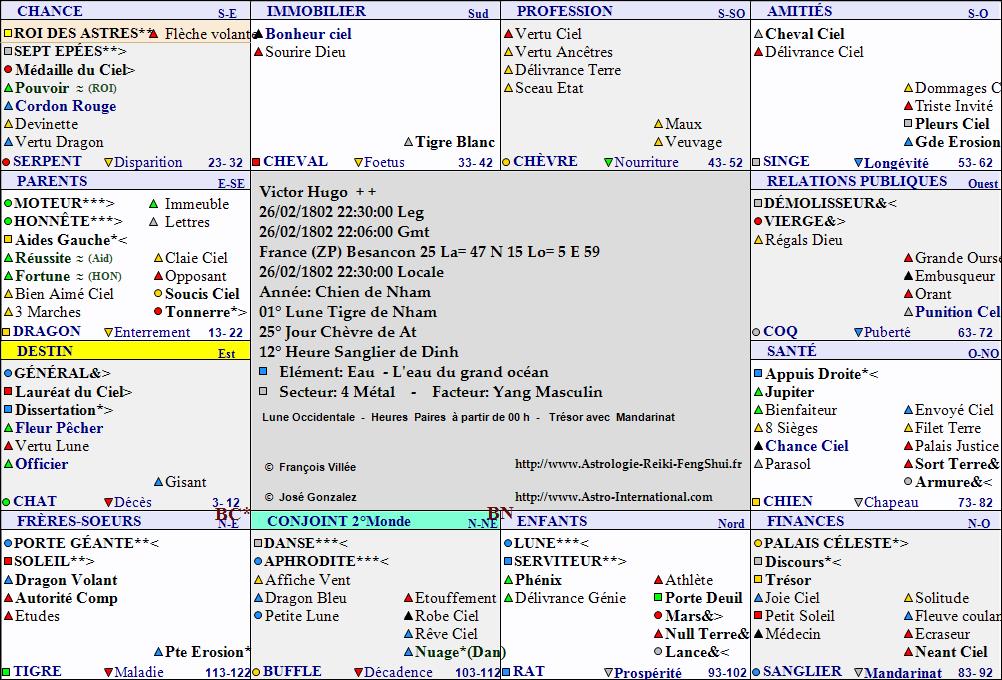Click the 'Lune Occidentale' settings line
The width and height of the screenshot is (1002, 680).
click(x=468, y=417)
